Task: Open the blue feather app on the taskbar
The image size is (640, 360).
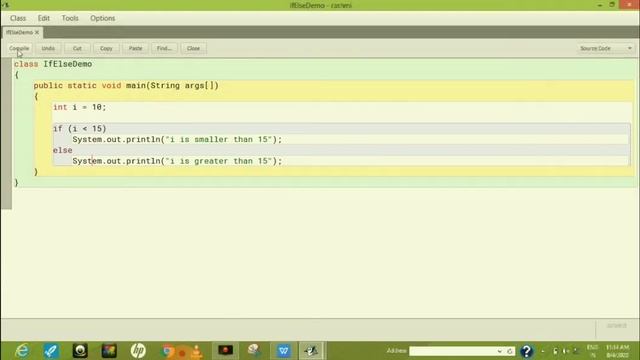Action: pyautogui.click(x=51, y=351)
